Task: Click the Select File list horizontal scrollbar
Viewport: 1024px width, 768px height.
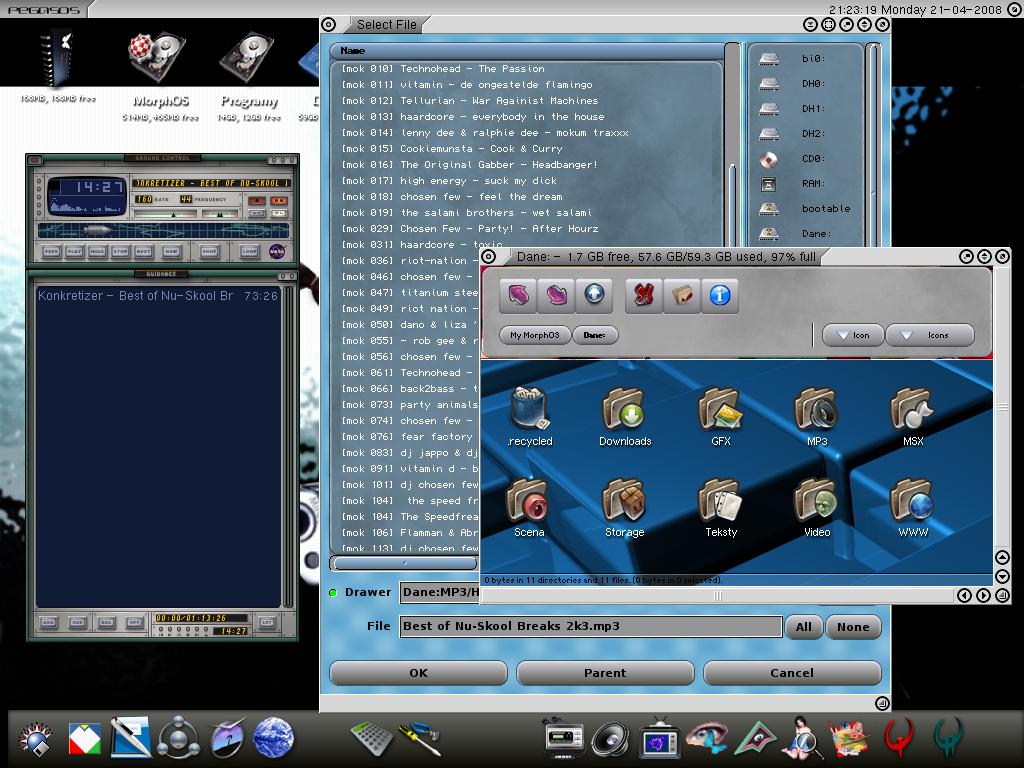Action: pos(405,562)
